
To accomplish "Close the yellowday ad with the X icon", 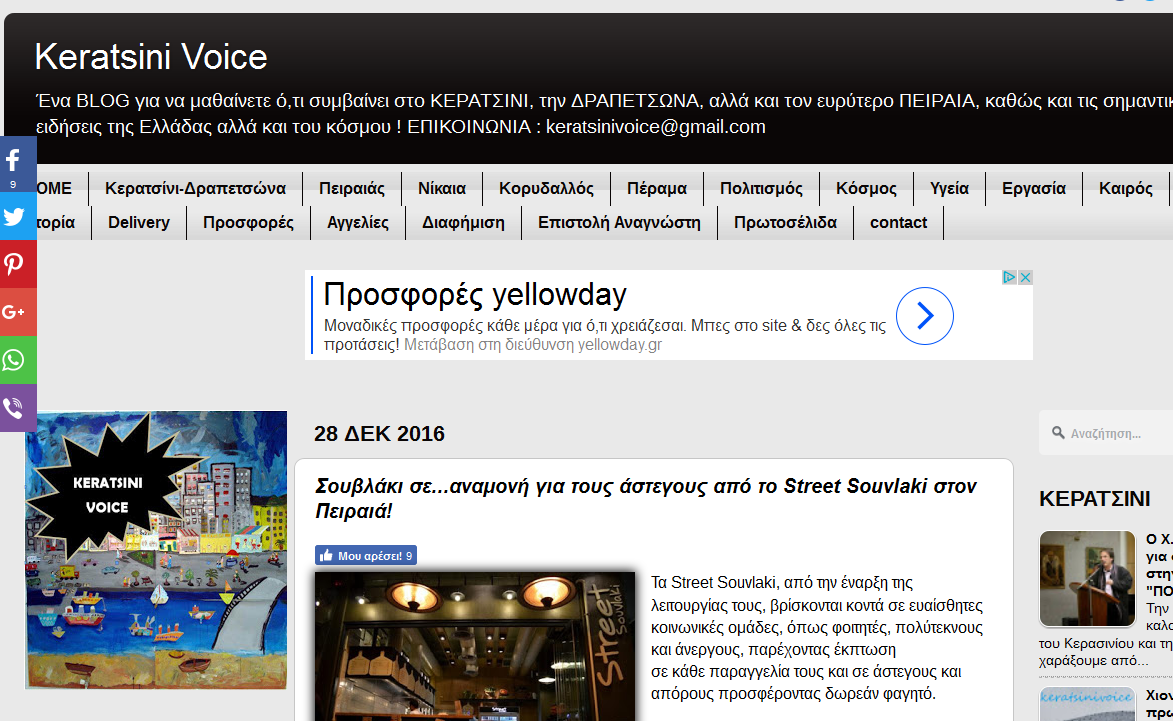I will [x=1026, y=277].
